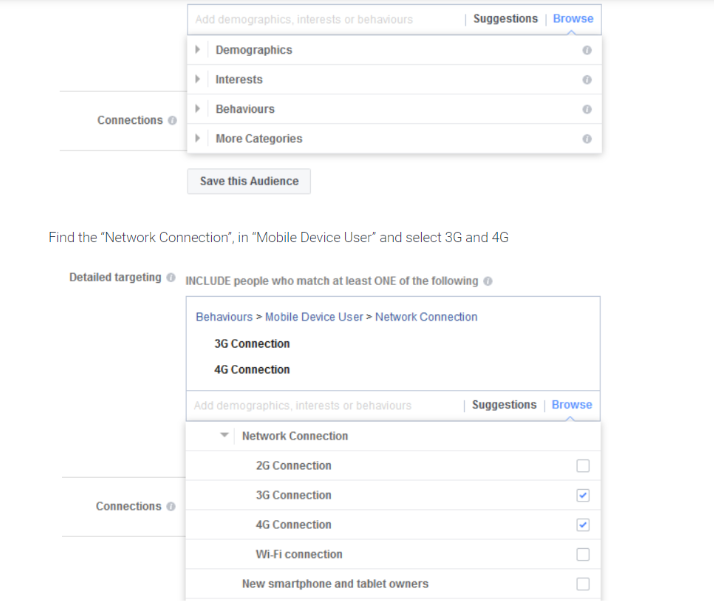Click Mobile Device User breadcrumb link
Viewport: 714px width, 604px height.
click(314, 317)
